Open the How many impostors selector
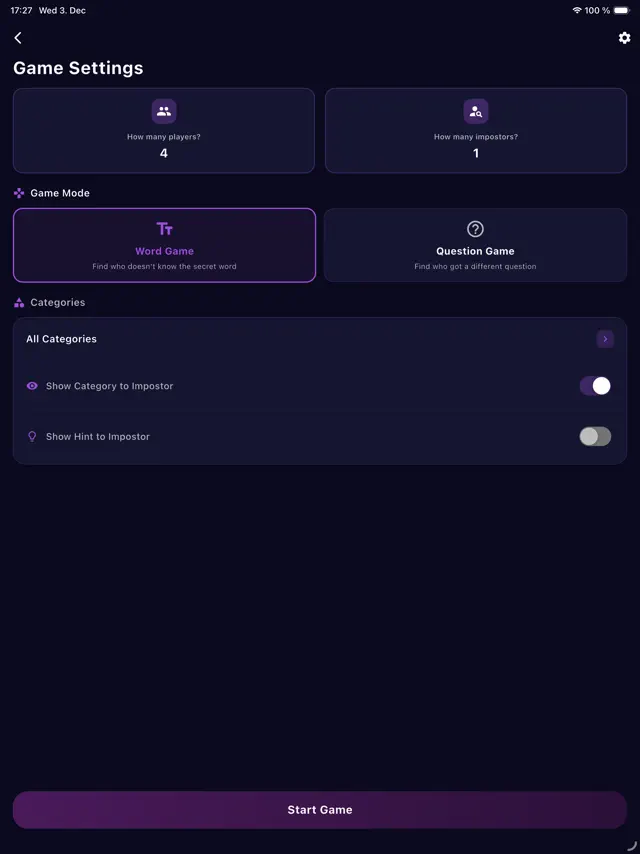640x854 pixels. coord(475,131)
